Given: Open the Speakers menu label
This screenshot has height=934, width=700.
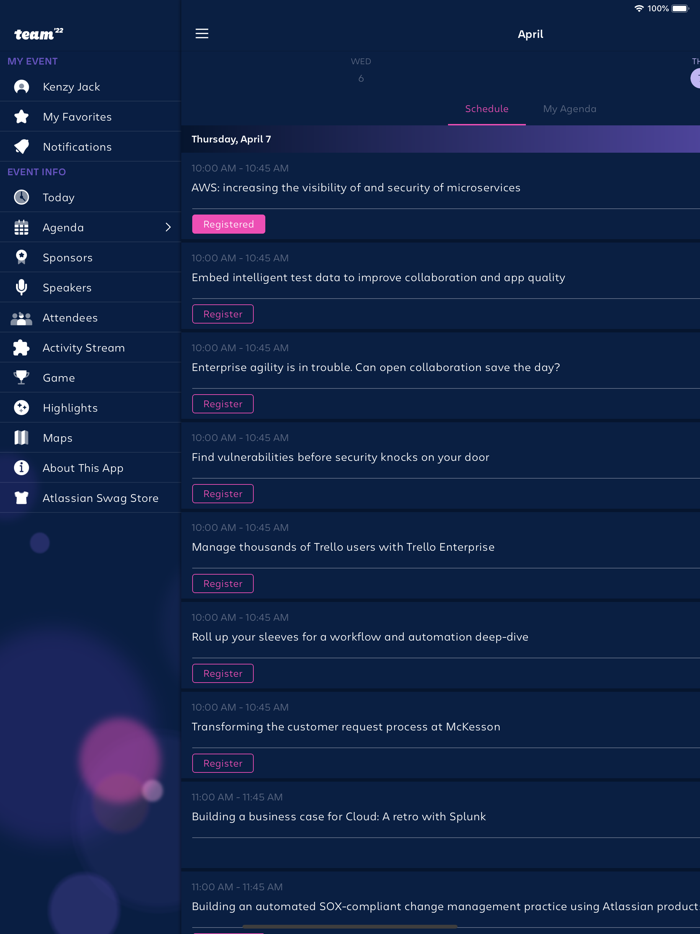Looking at the screenshot, I should click(x=67, y=288).
